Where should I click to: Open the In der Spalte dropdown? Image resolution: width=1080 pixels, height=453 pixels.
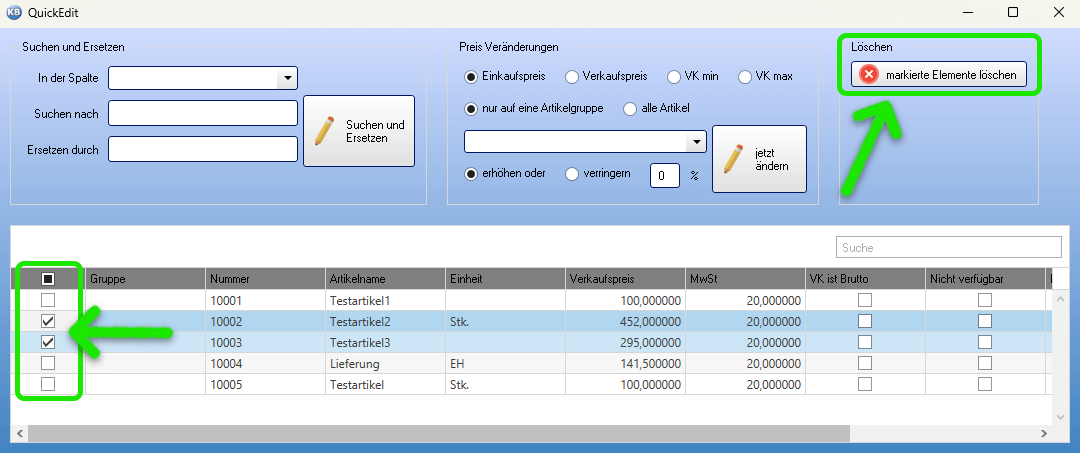(287, 78)
